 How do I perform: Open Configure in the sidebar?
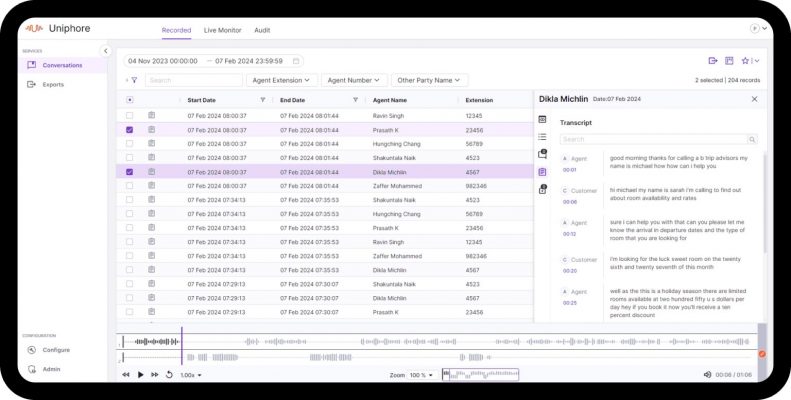point(55,350)
